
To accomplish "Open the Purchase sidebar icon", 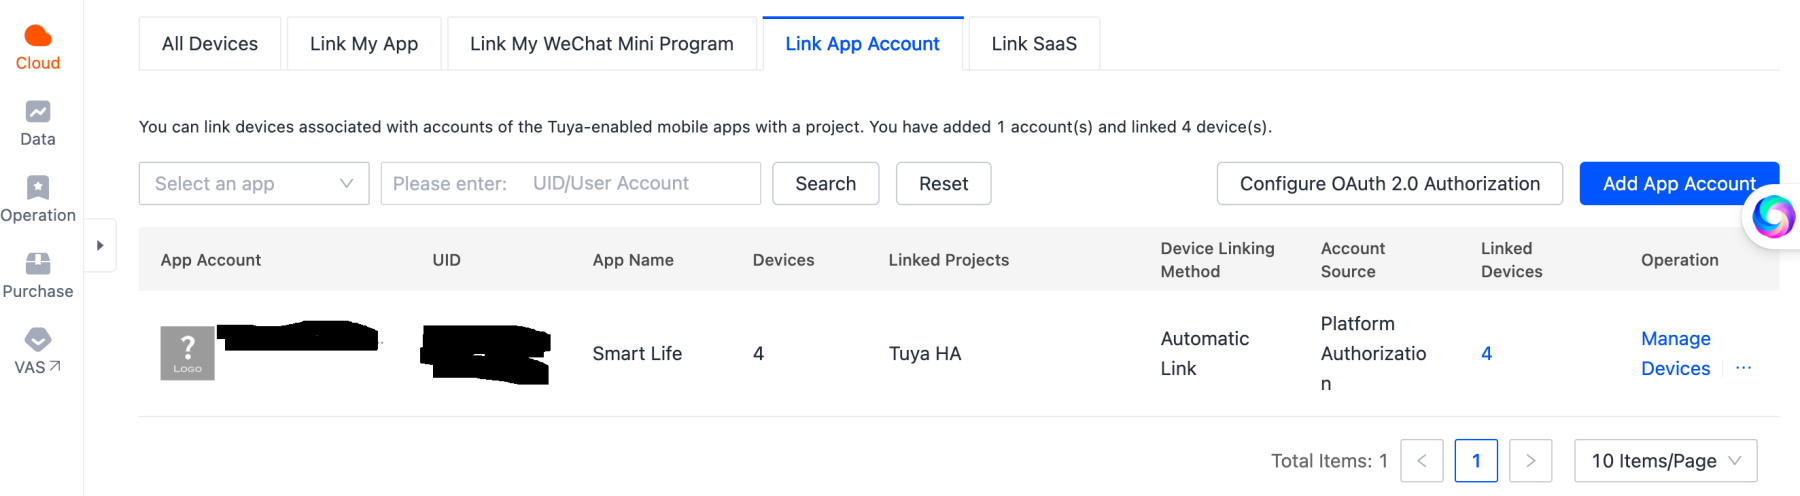I will [x=38, y=263].
